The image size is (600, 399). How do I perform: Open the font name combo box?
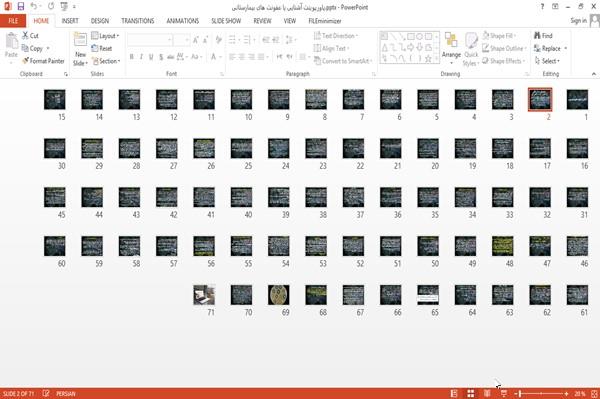tap(150, 40)
